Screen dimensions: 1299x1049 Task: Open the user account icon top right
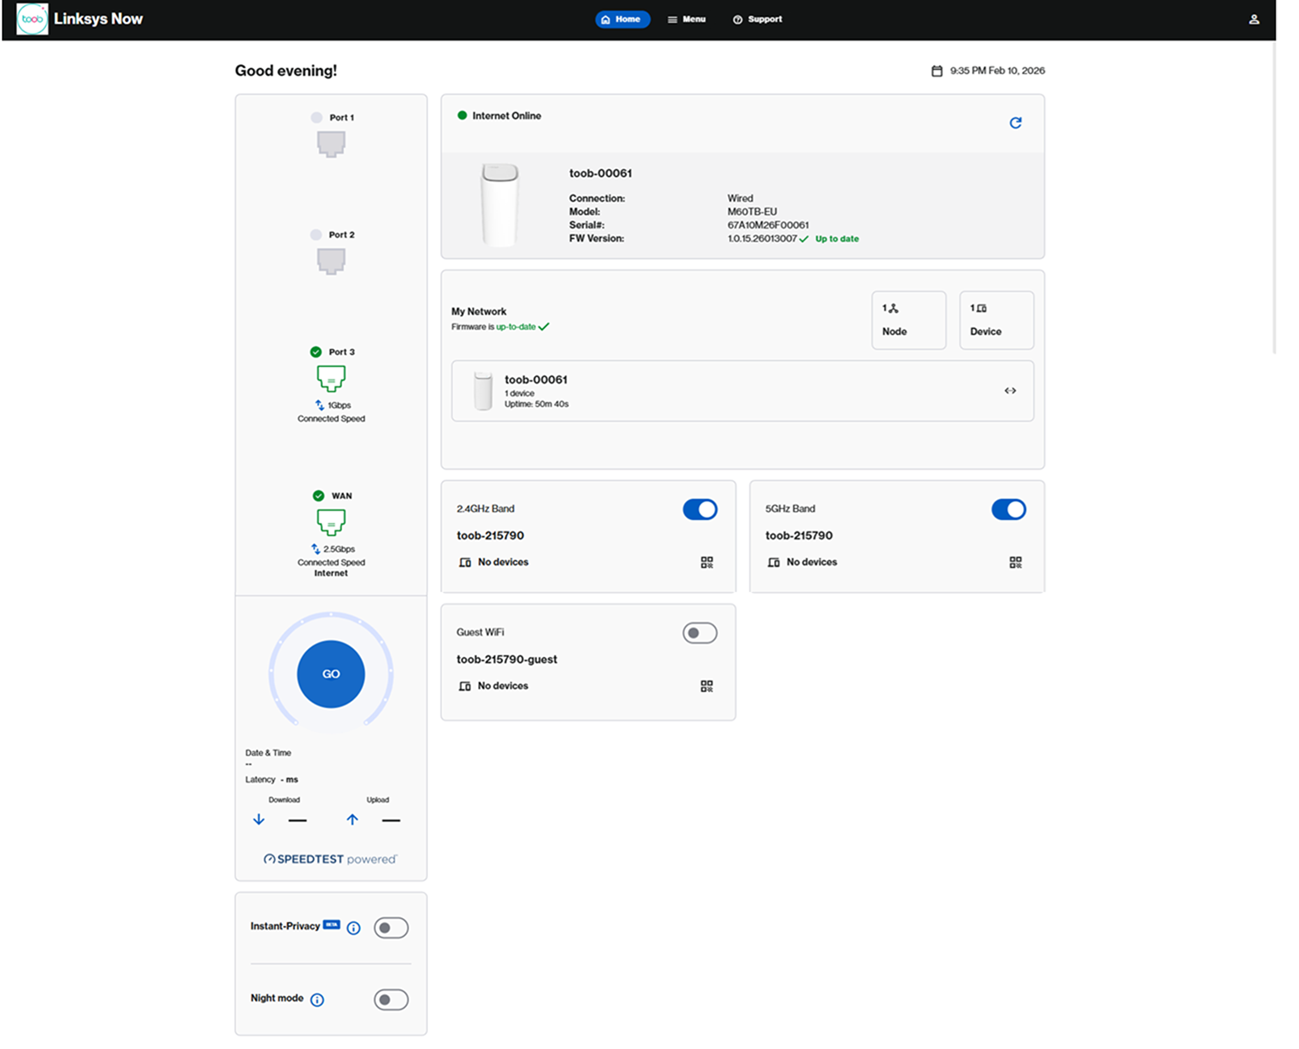(x=1254, y=18)
